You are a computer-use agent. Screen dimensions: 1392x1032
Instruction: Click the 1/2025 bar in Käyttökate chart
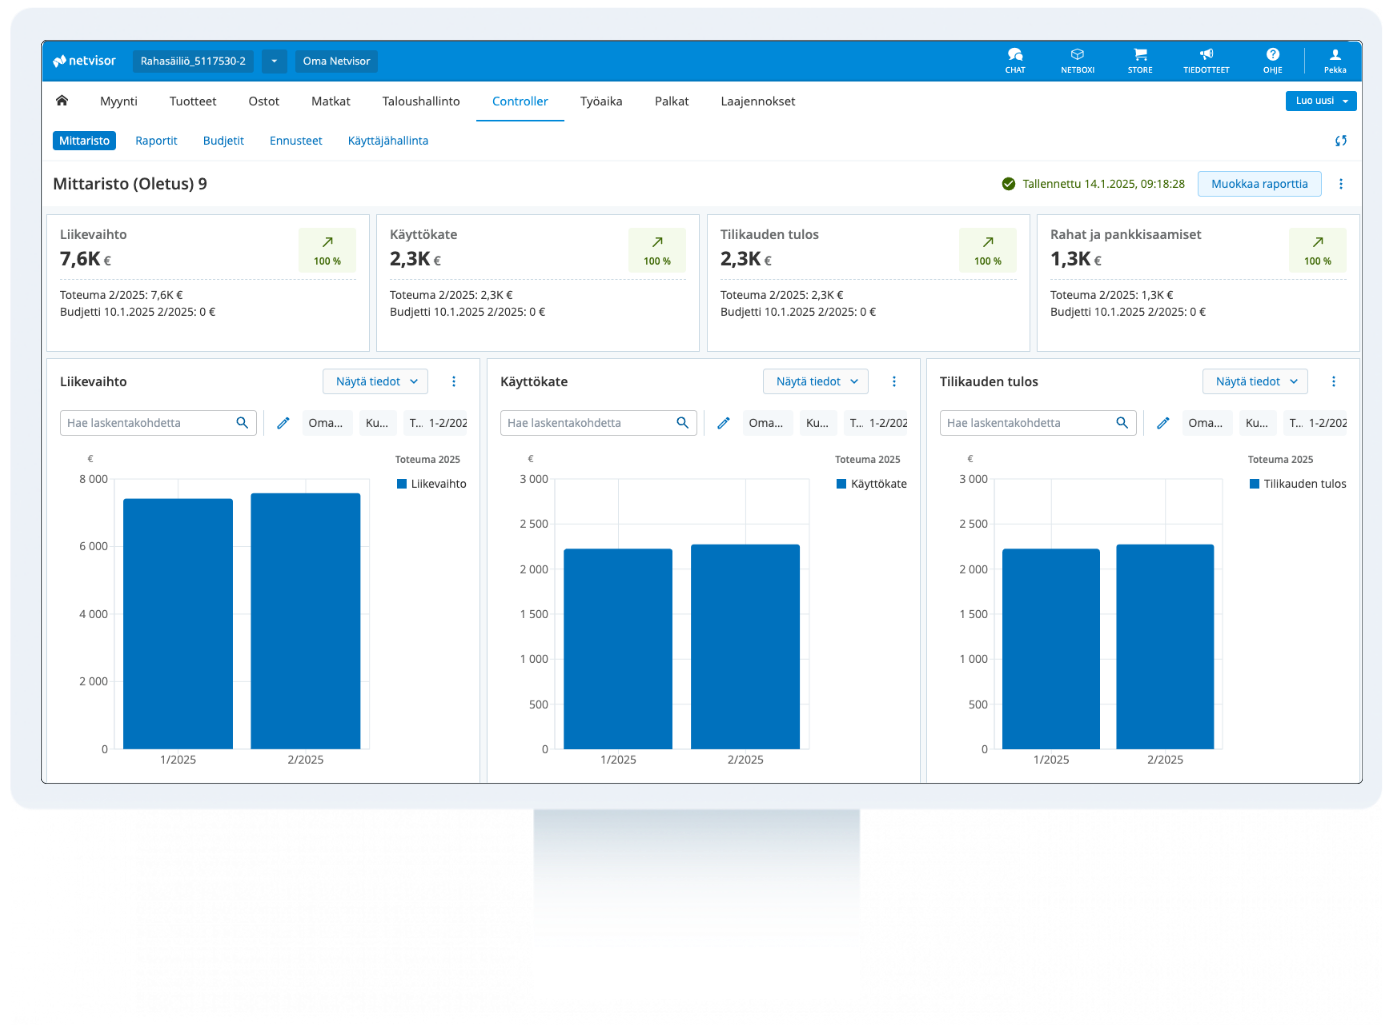pos(618,649)
